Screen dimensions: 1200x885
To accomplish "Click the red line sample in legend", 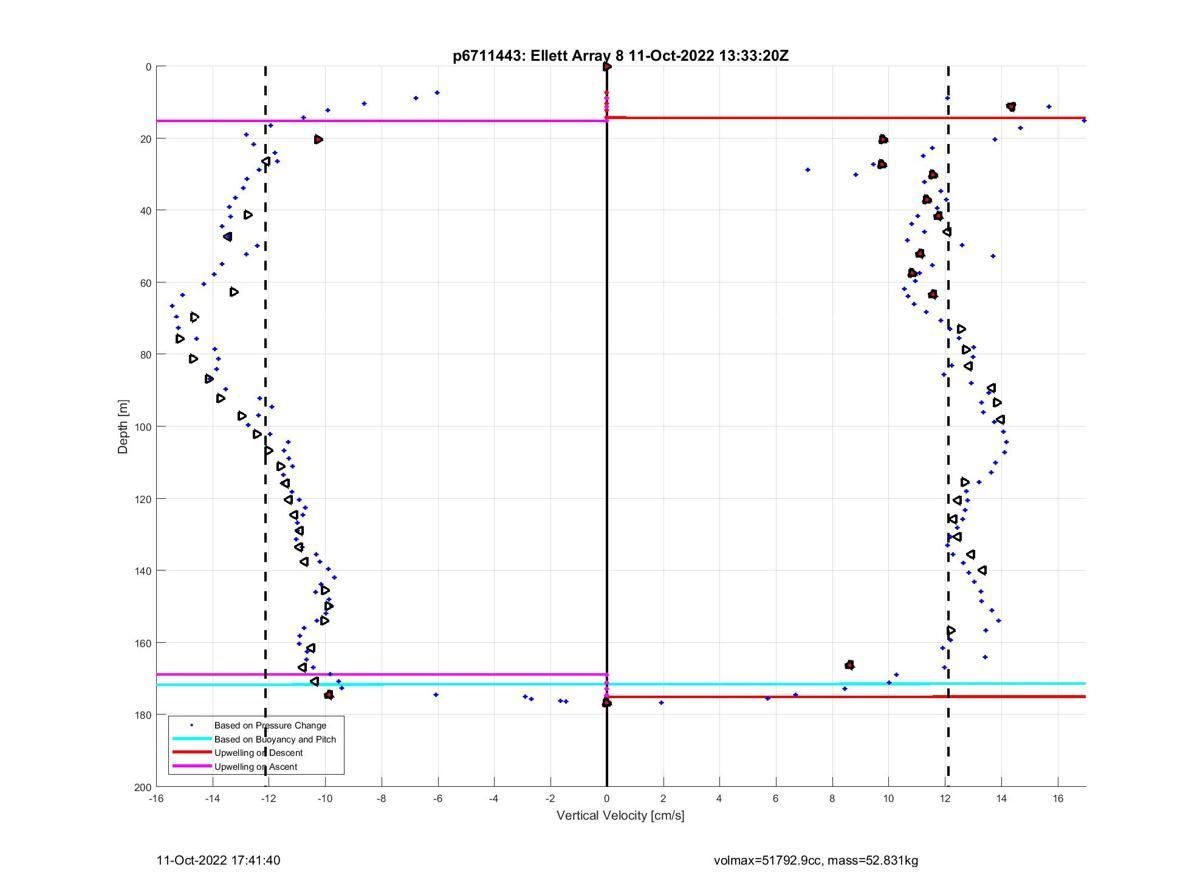I will (191, 753).
